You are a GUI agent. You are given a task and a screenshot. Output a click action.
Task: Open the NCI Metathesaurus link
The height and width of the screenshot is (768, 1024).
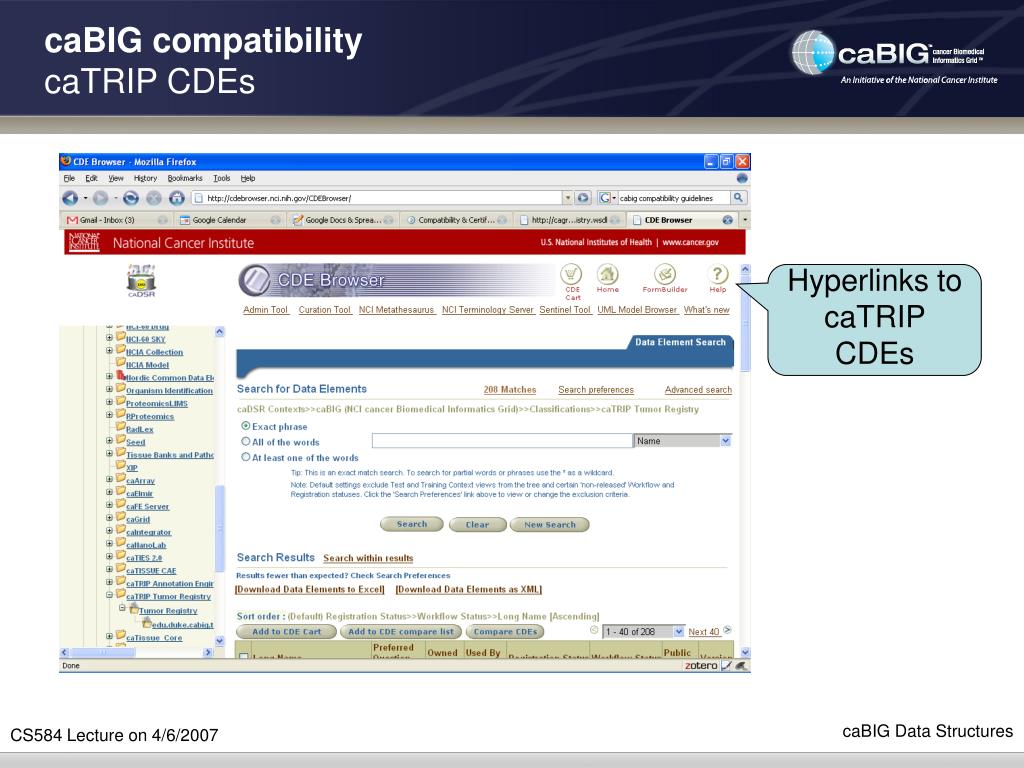tap(396, 310)
